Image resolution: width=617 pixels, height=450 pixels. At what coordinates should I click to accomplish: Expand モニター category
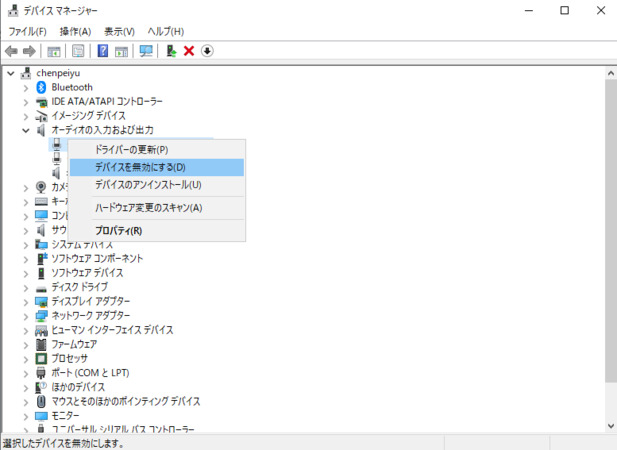(26, 416)
